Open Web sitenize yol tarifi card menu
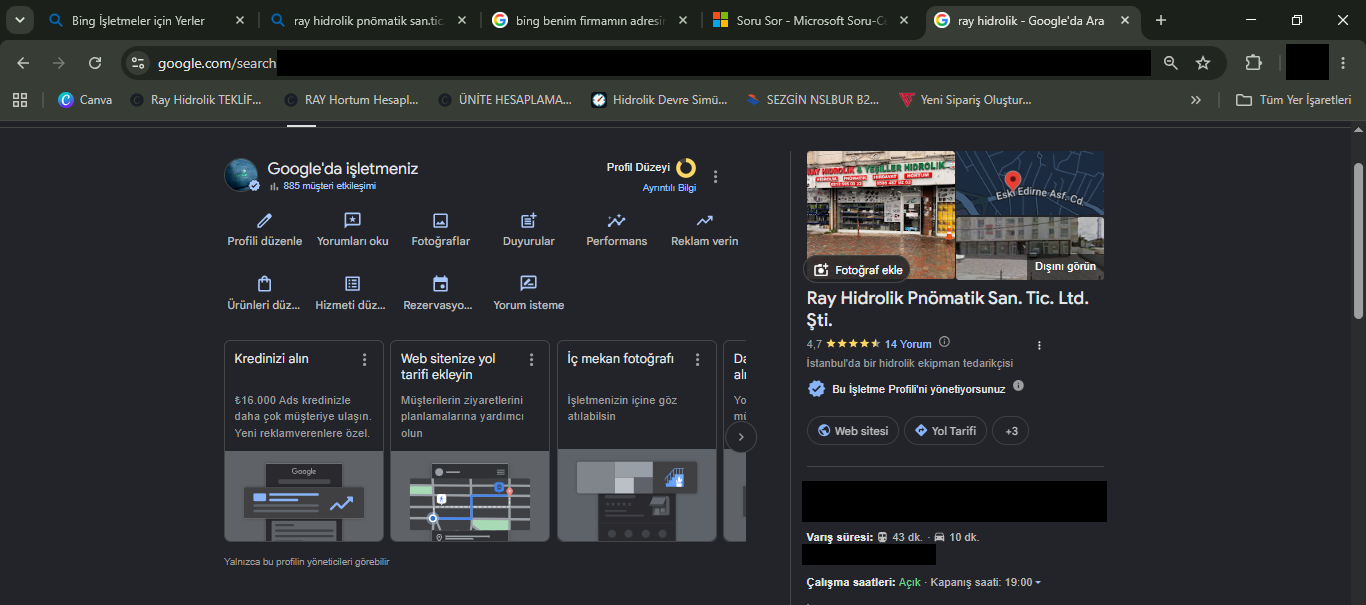This screenshot has height=605, width=1366. click(531, 360)
